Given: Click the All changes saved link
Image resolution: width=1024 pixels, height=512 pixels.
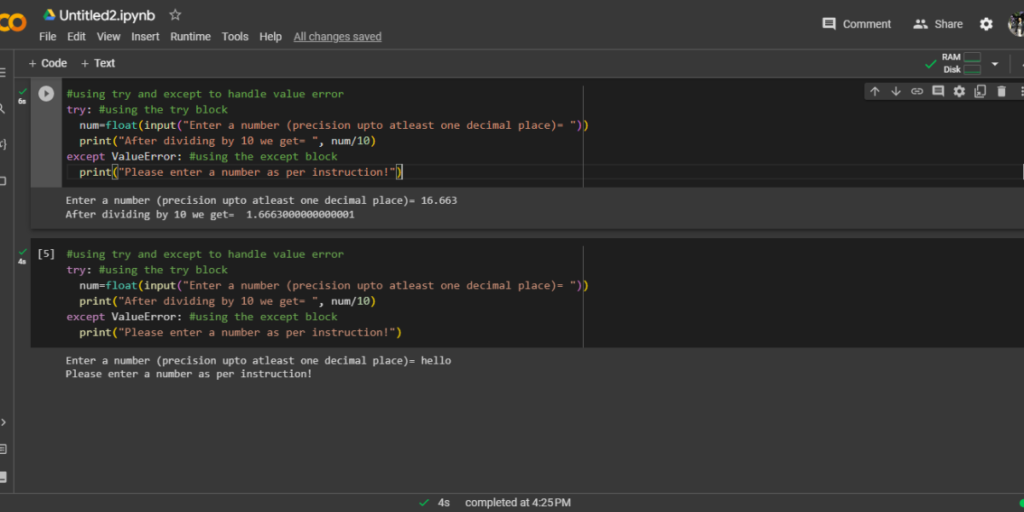Looking at the screenshot, I should [x=338, y=37].
